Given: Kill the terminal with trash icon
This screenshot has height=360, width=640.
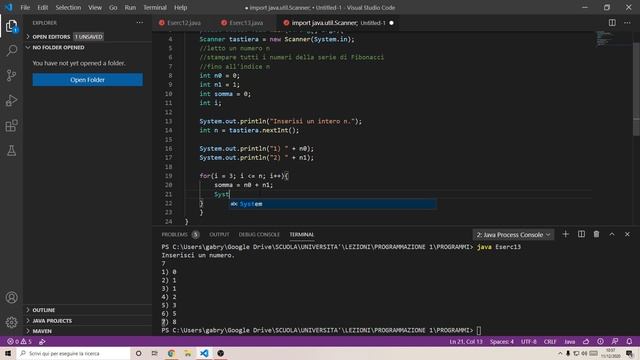Looking at the screenshot, I should [x=596, y=234].
